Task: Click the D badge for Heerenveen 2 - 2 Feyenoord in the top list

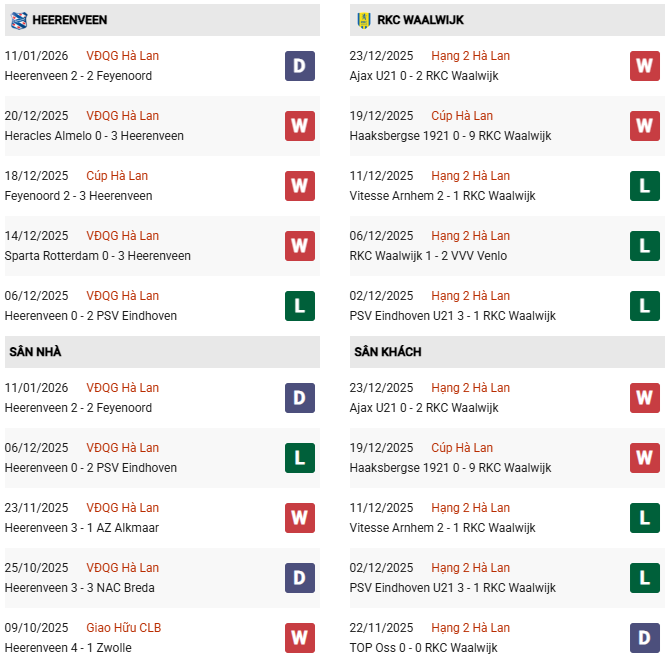Action: coord(300,66)
